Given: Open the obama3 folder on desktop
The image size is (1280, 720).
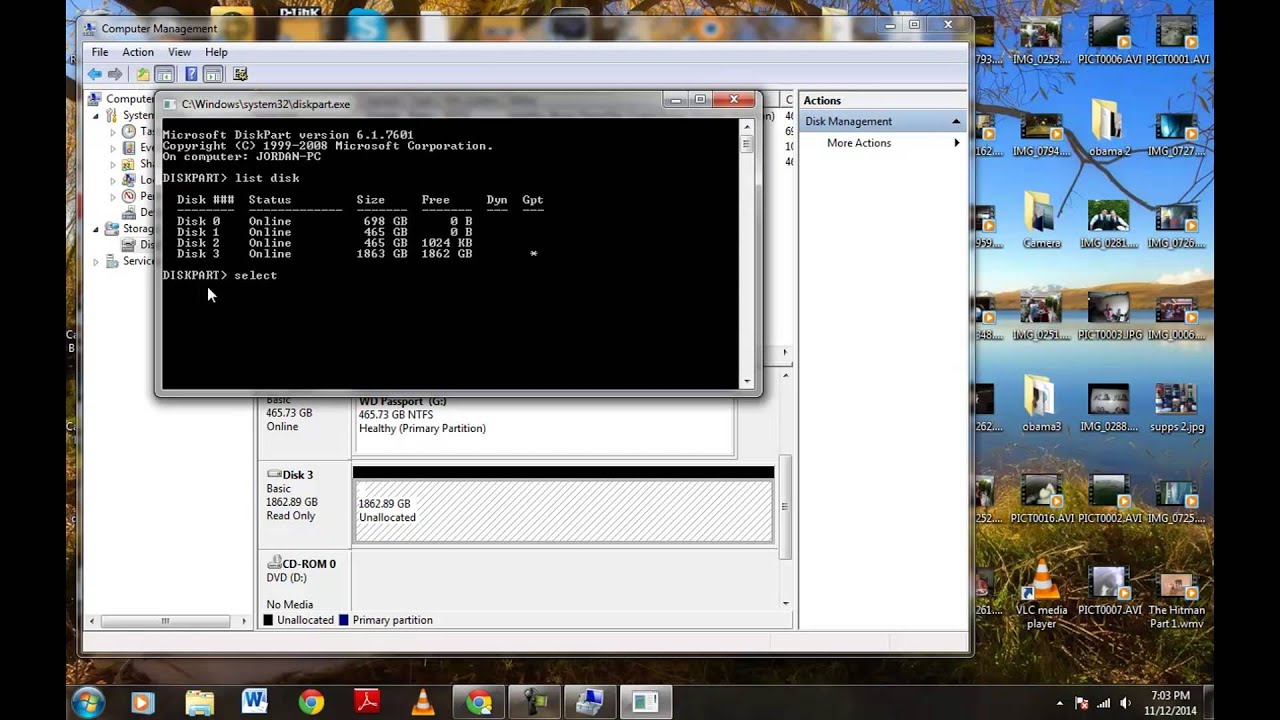Looking at the screenshot, I should click(1041, 403).
